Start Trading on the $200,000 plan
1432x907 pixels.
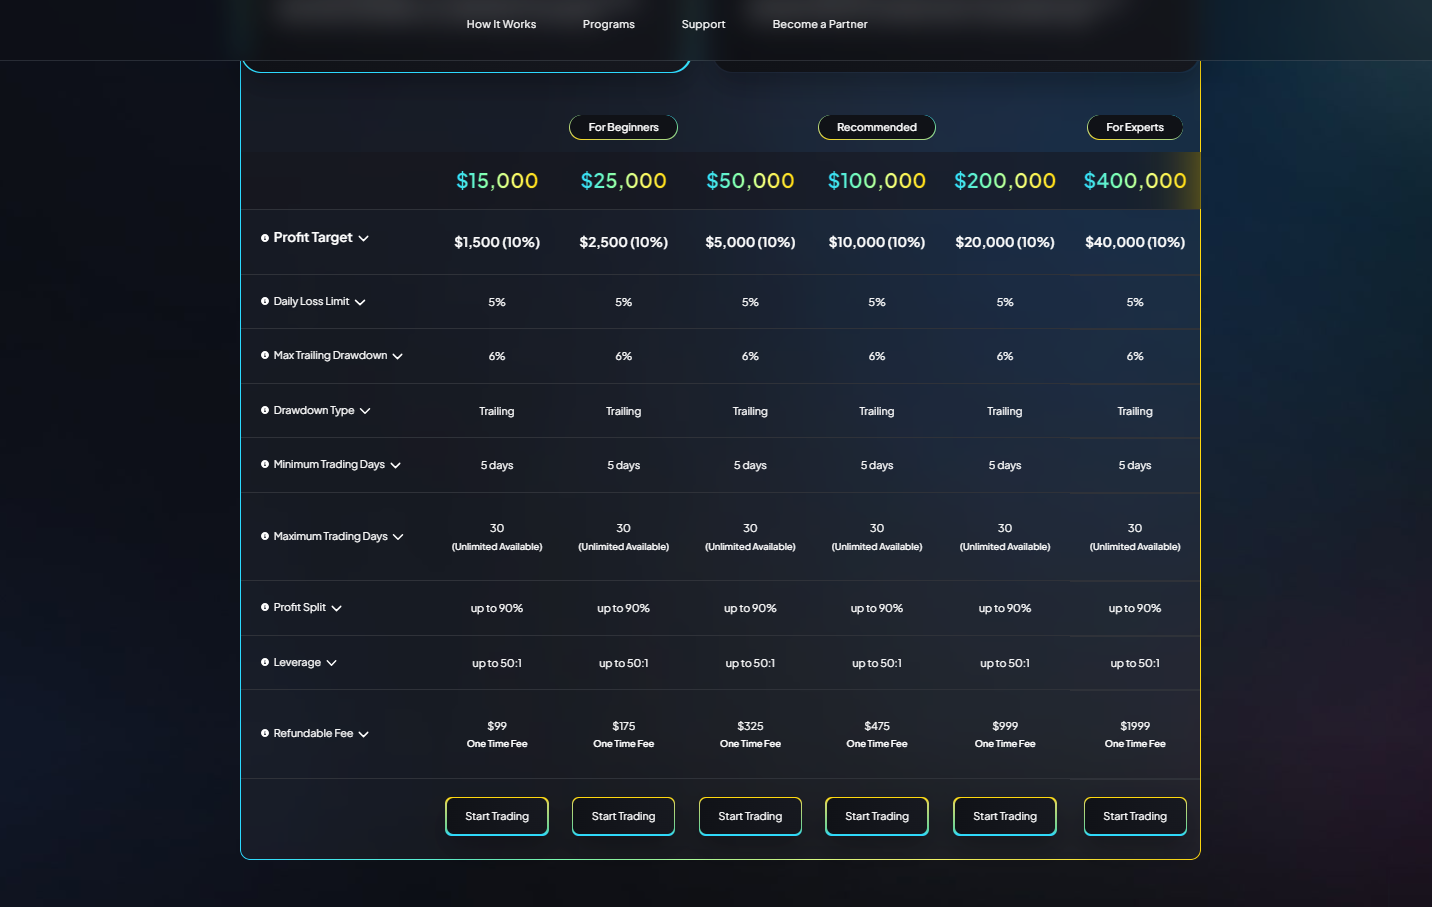[1005, 816]
